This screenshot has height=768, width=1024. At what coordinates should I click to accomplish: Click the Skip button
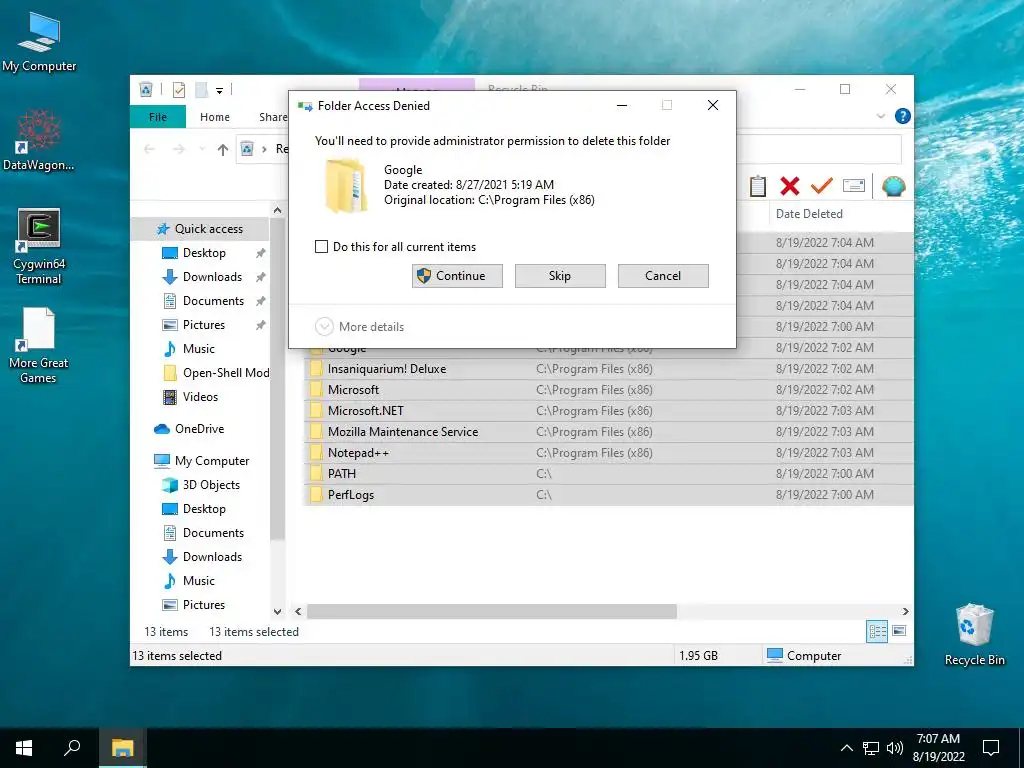coord(560,276)
